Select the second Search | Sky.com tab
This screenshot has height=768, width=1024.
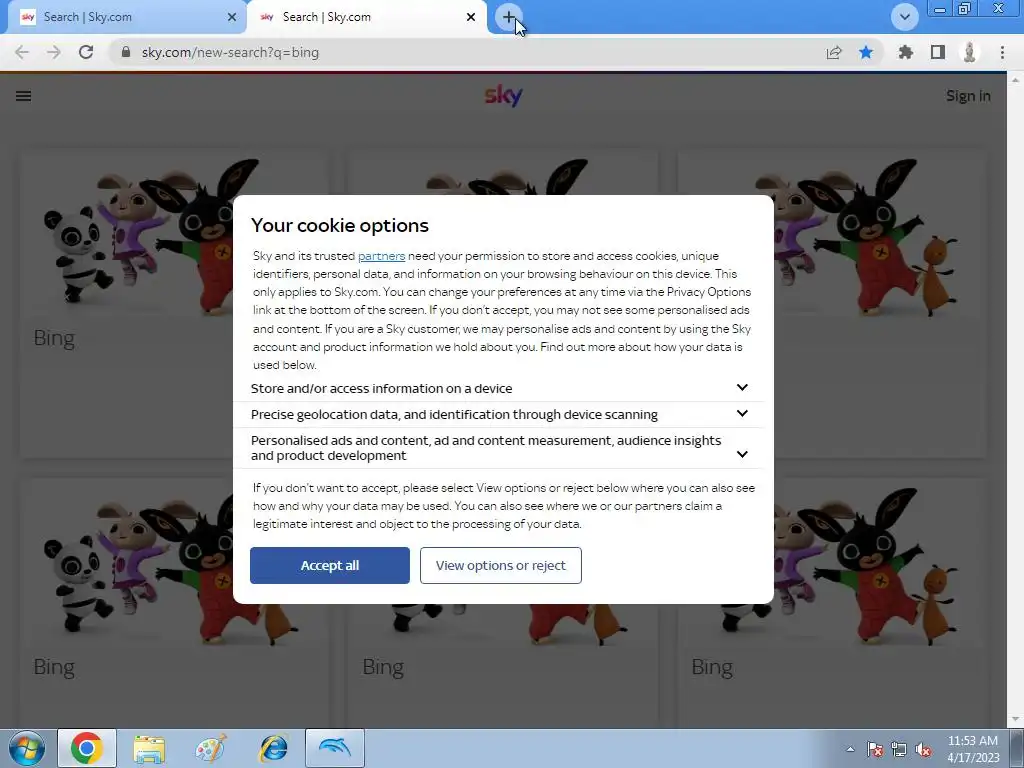pyautogui.click(x=366, y=18)
